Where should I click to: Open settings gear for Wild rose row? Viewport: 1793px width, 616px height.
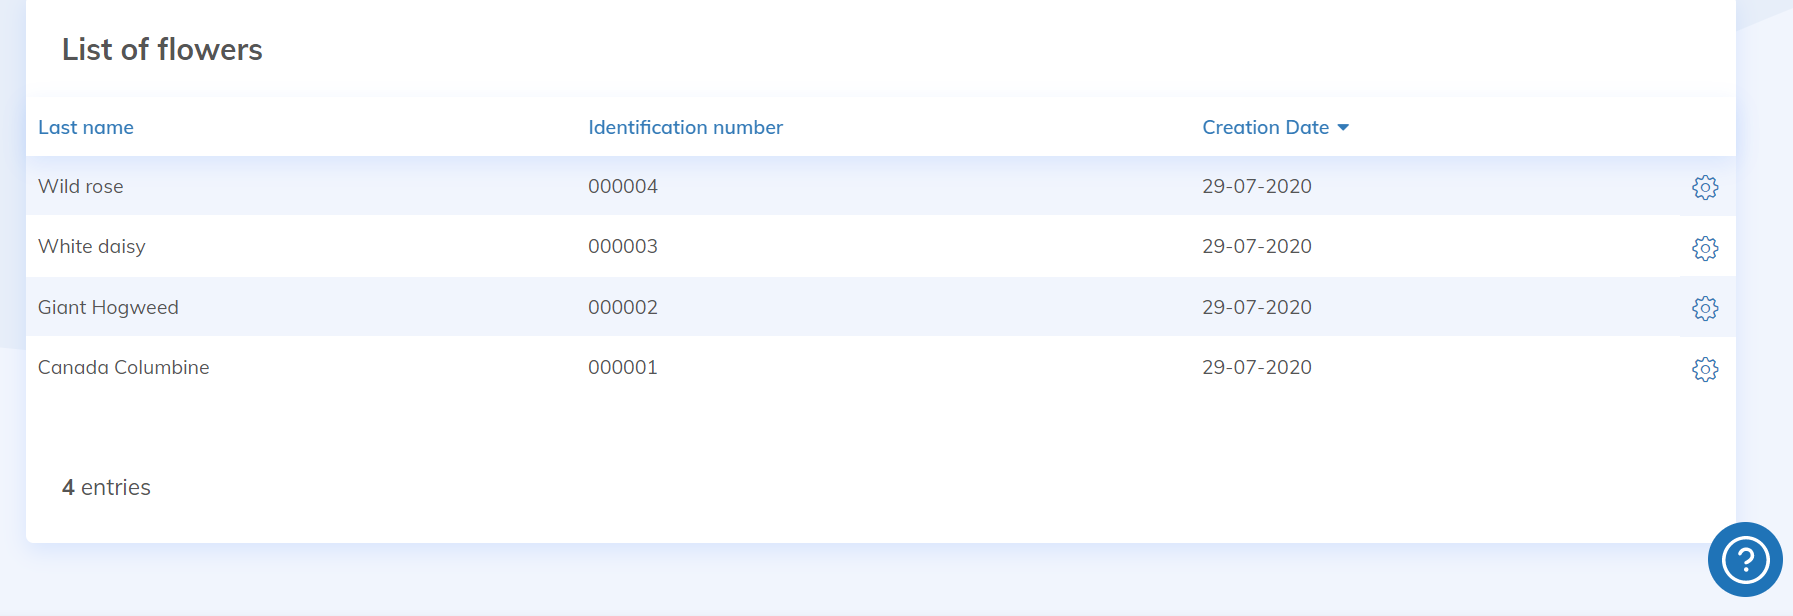(1705, 187)
